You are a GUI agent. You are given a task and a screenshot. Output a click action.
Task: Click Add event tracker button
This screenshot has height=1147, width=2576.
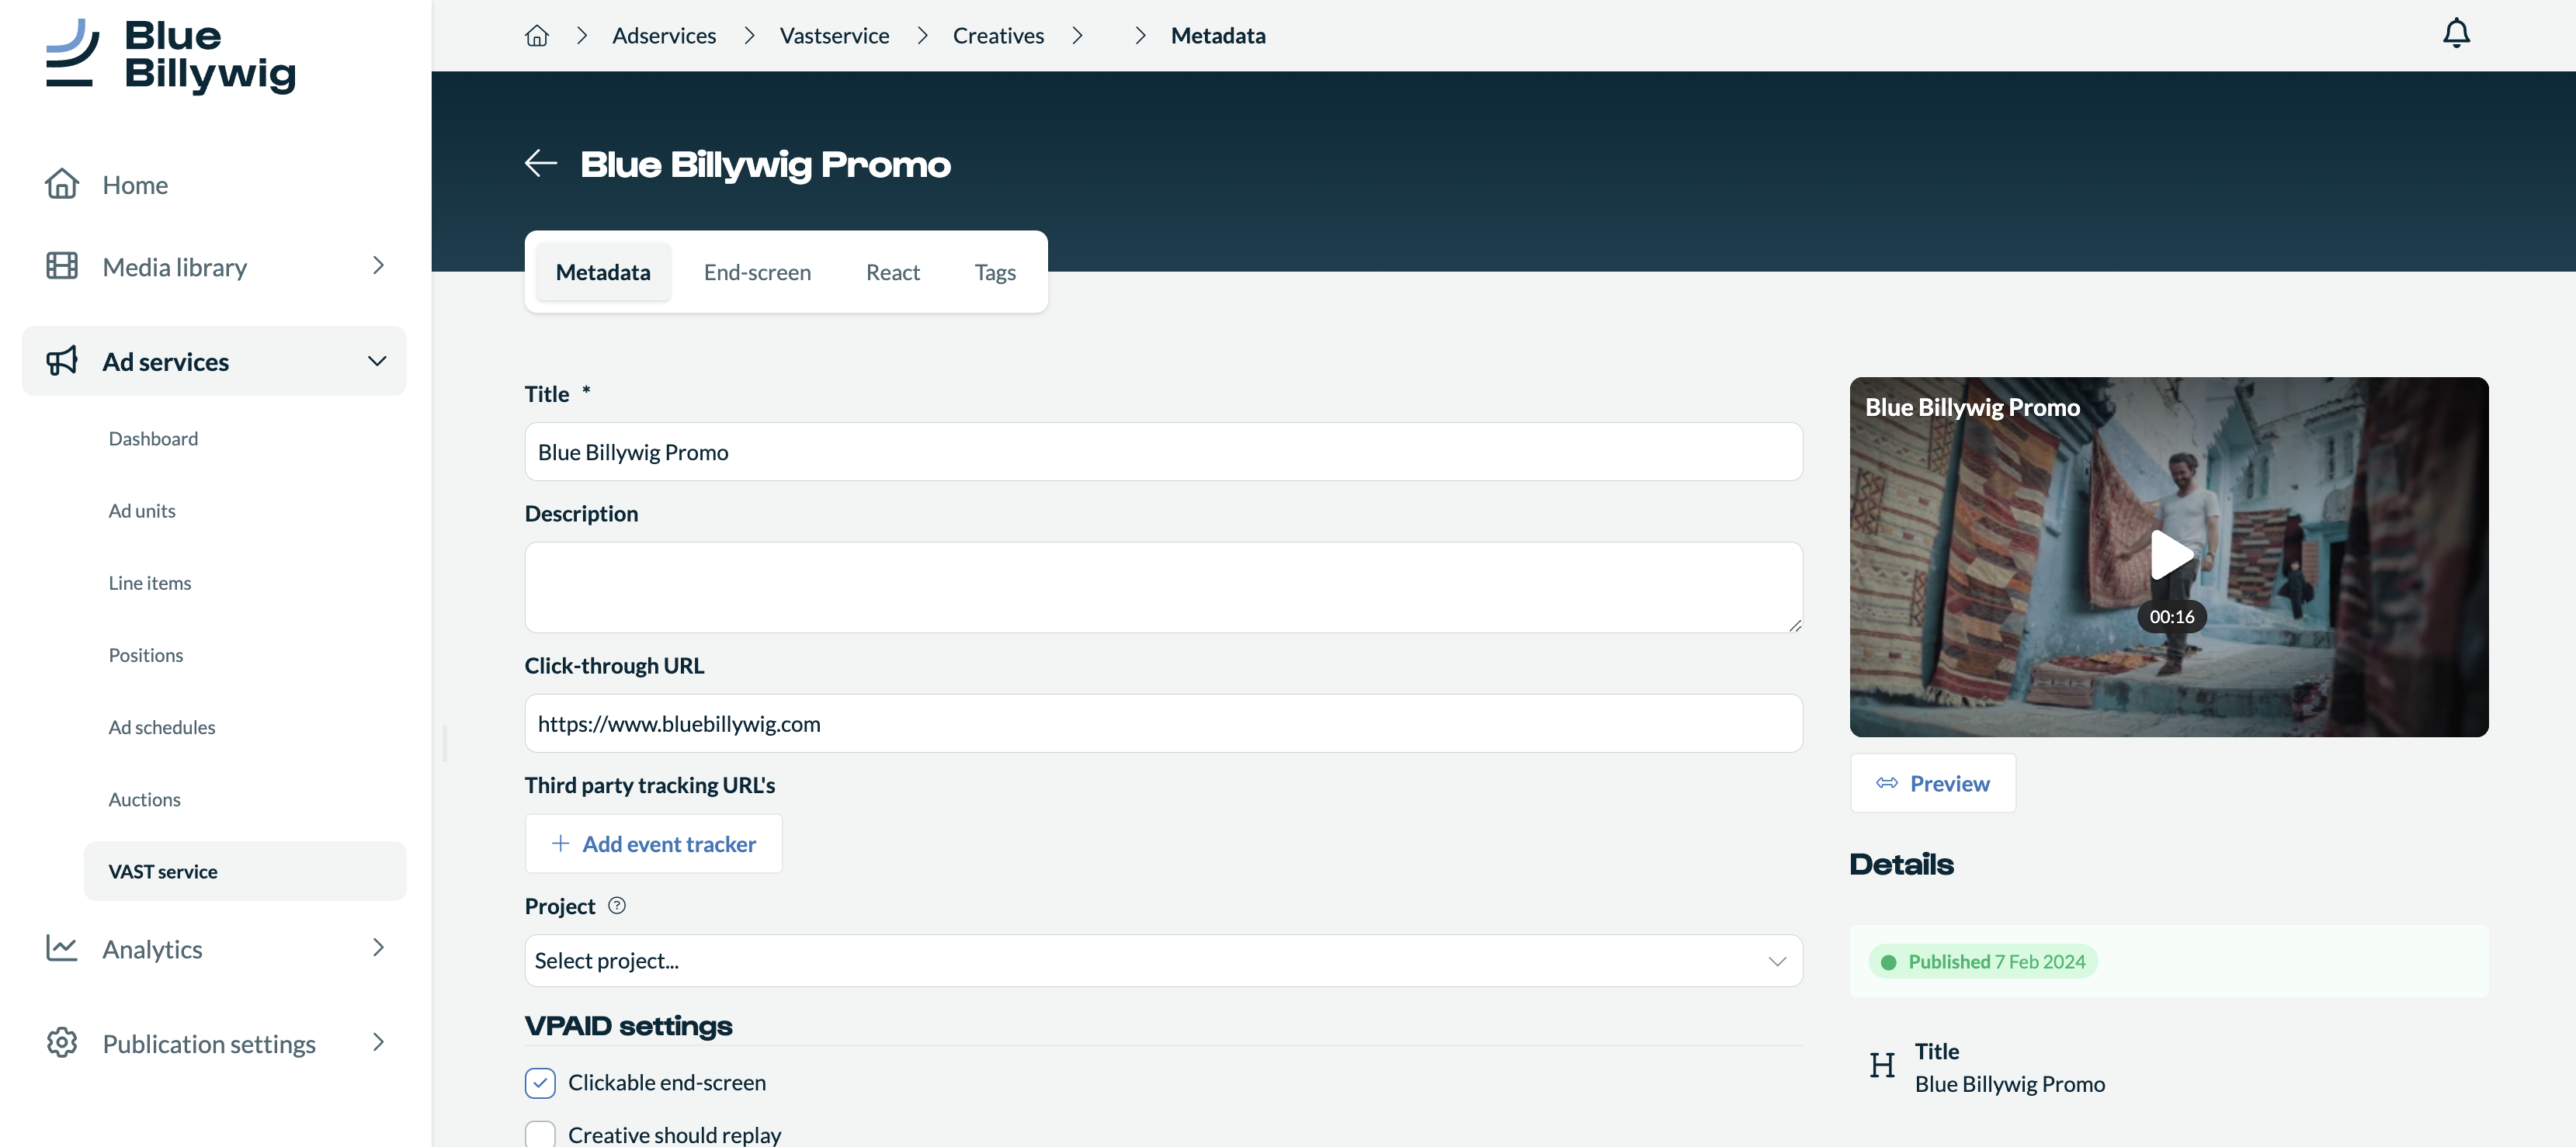point(653,843)
